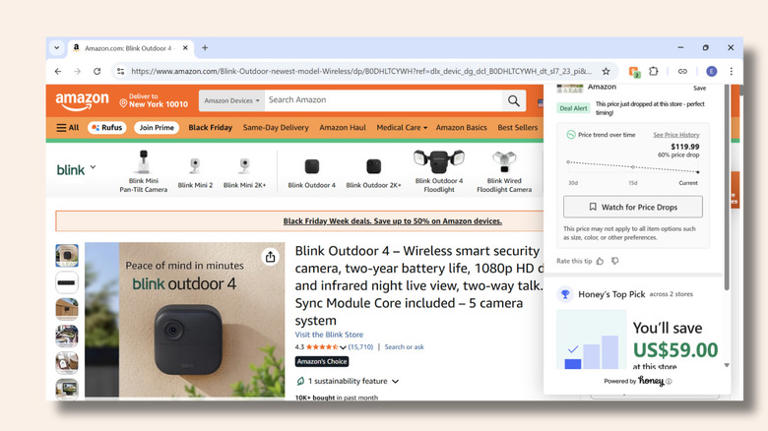This screenshot has width=768, height=431.
Task: Open the Chrome profile avatar
Action: pyautogui.click(x=712, y=72)
